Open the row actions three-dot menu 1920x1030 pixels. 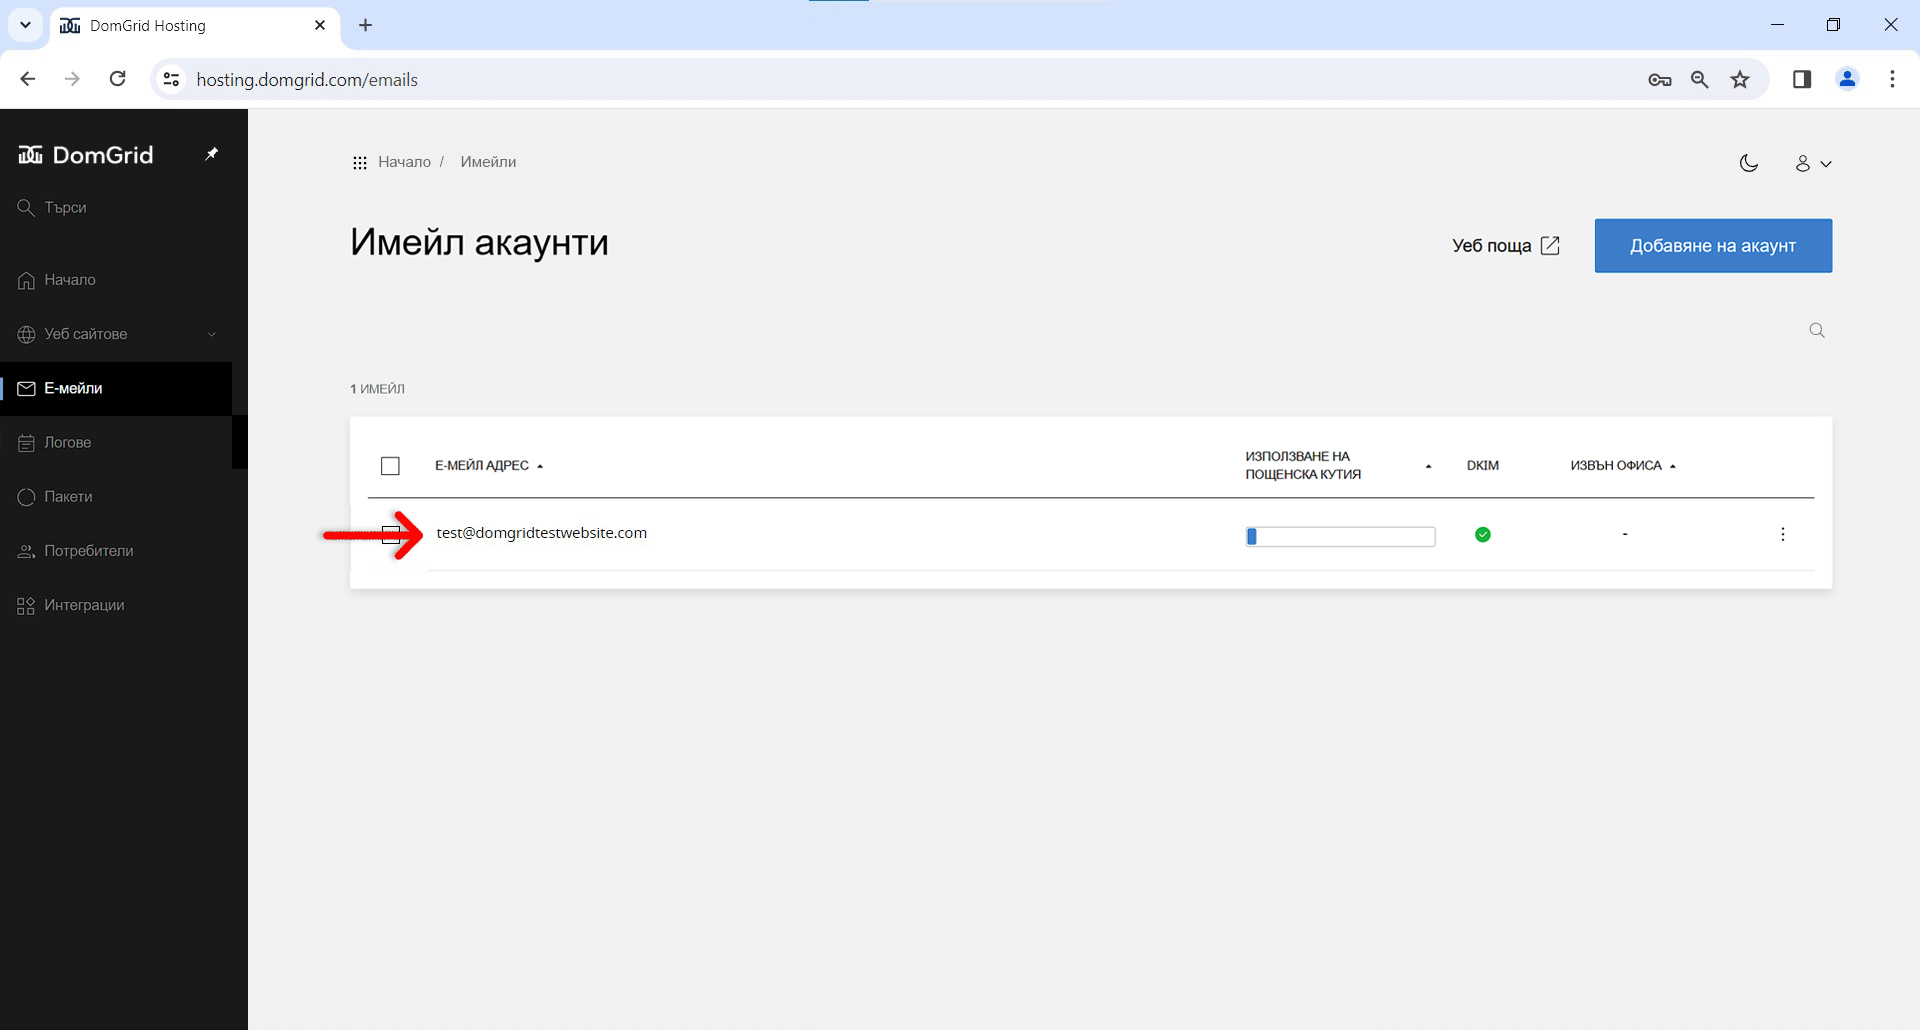coord(1783,535)
